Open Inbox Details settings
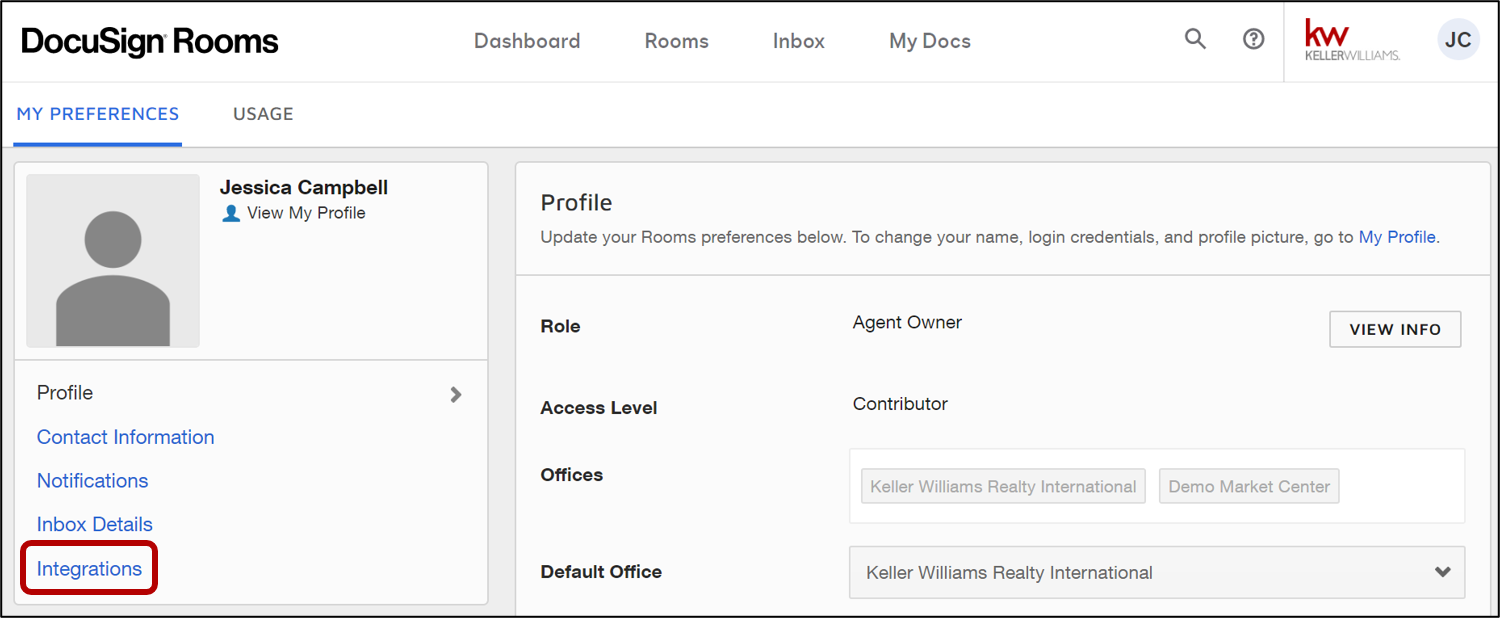Screen dimensions: 1500x618 pyautogui.click(x=95, y=524)
